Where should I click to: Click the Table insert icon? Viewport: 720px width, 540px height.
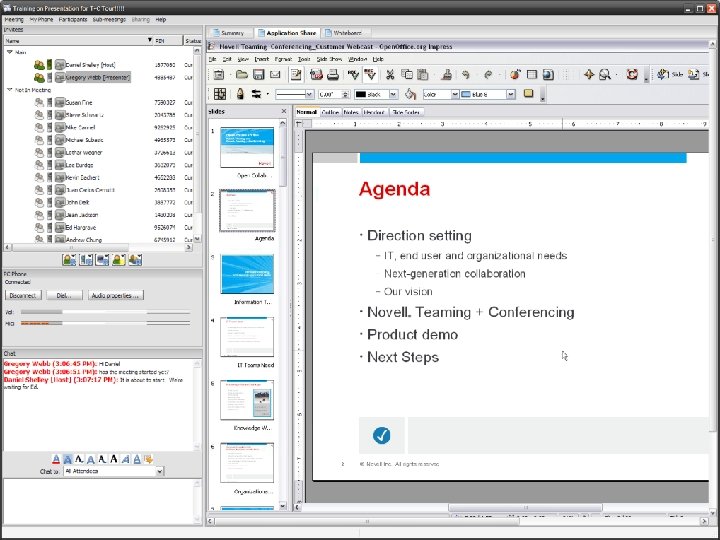pyautogui.click(x=532, y=74)
